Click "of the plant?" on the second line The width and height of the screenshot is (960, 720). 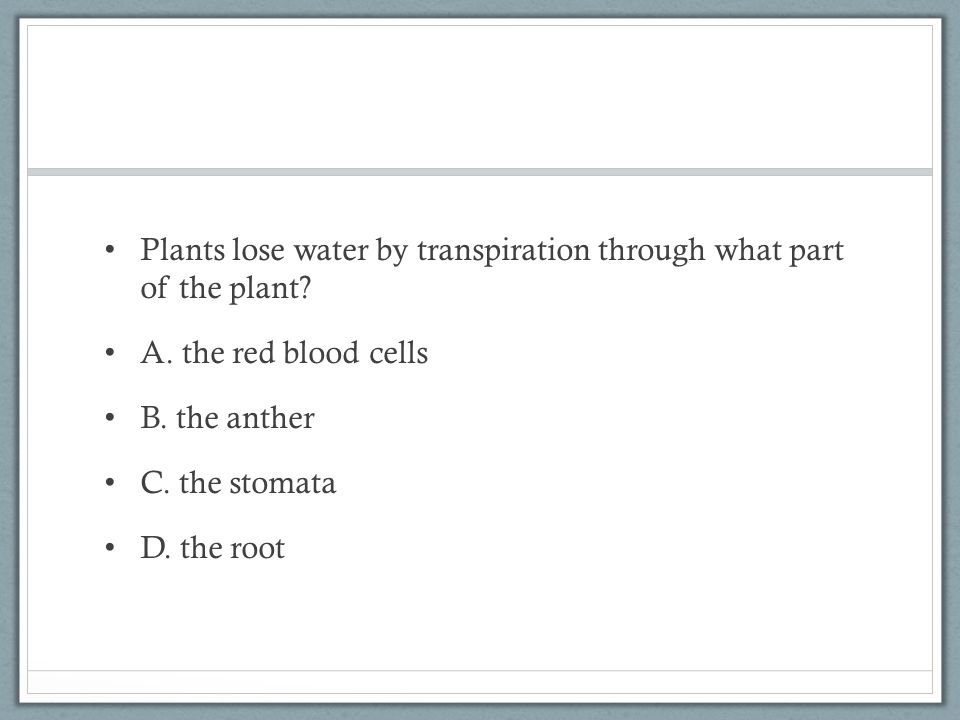coord(226,288)
